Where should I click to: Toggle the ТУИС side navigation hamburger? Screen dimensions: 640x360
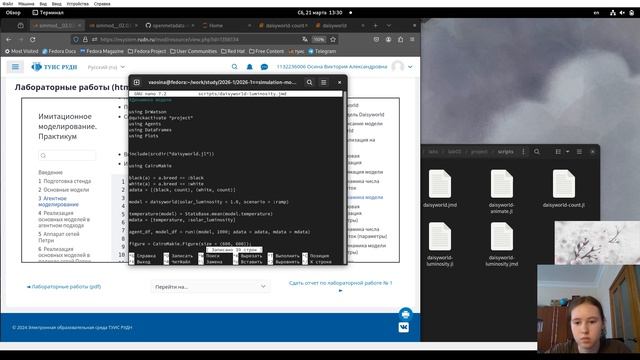15,67
